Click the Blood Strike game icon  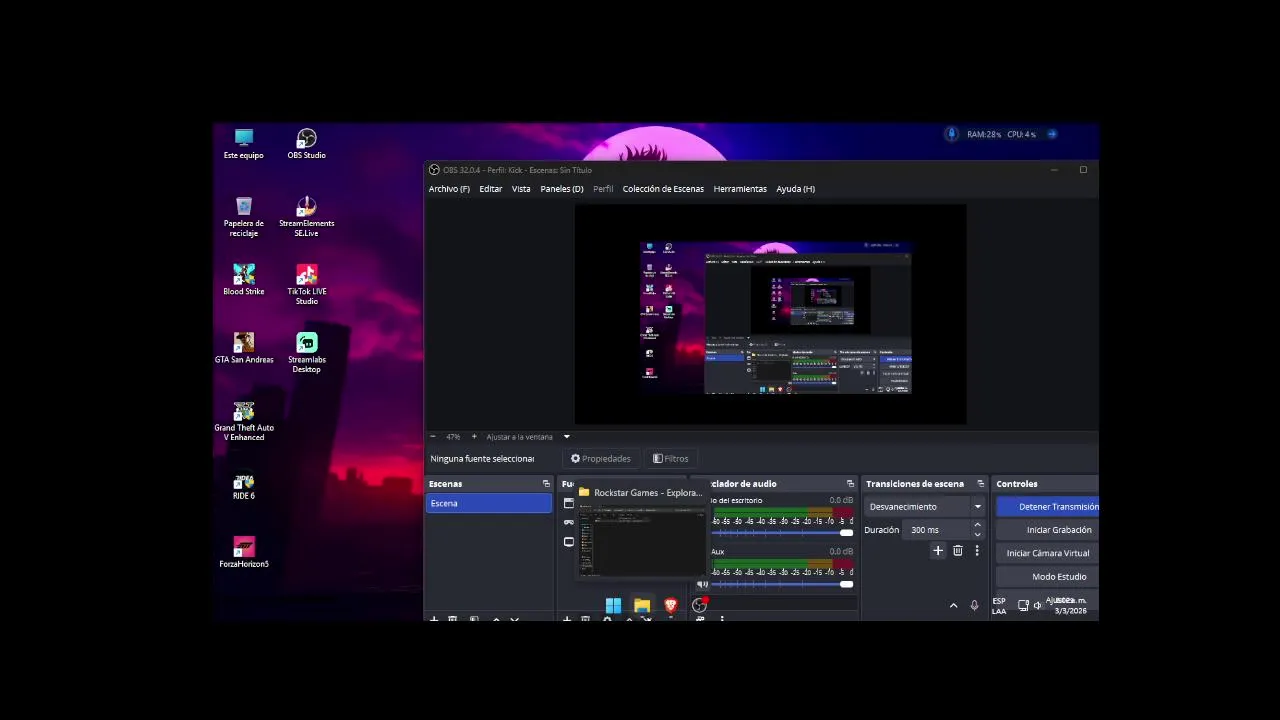tap(244, 280)
